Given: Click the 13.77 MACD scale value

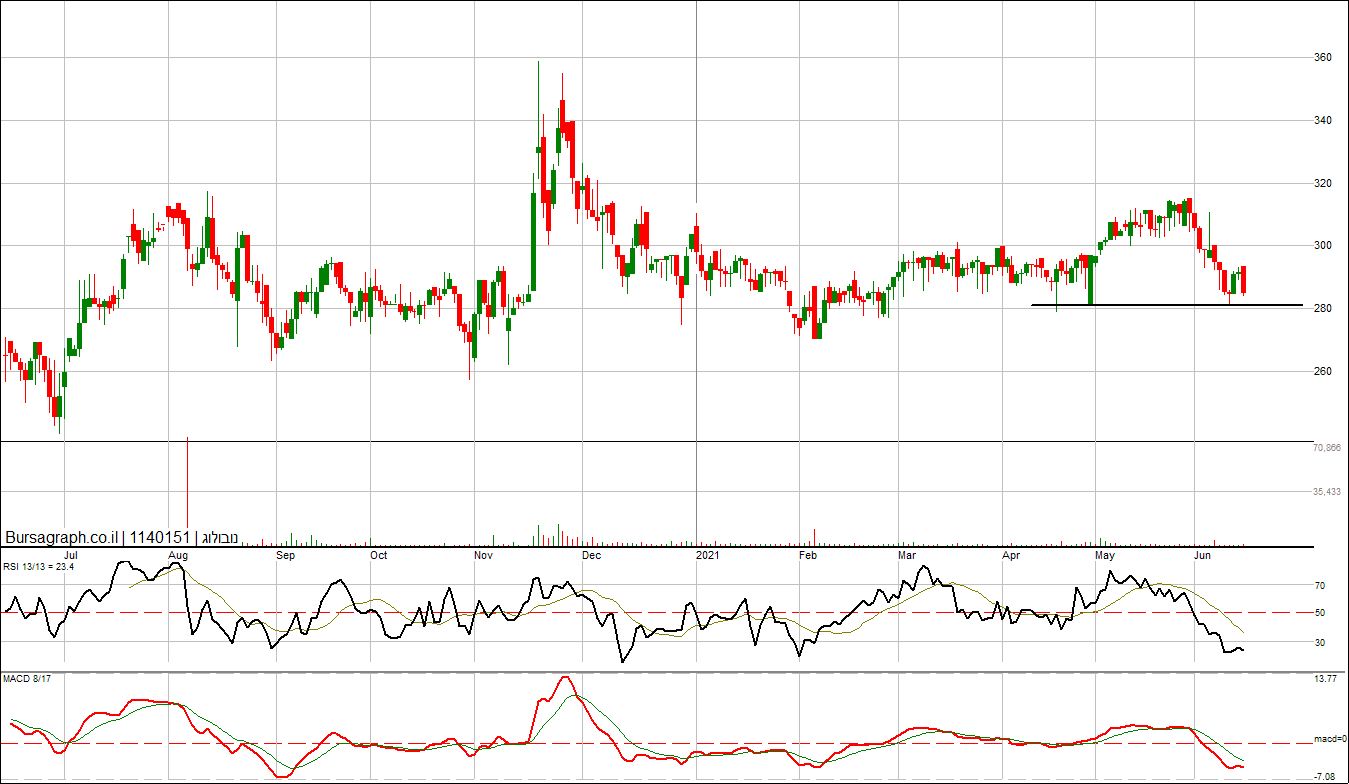Looking at the screenshot, I should point(1325,679).
